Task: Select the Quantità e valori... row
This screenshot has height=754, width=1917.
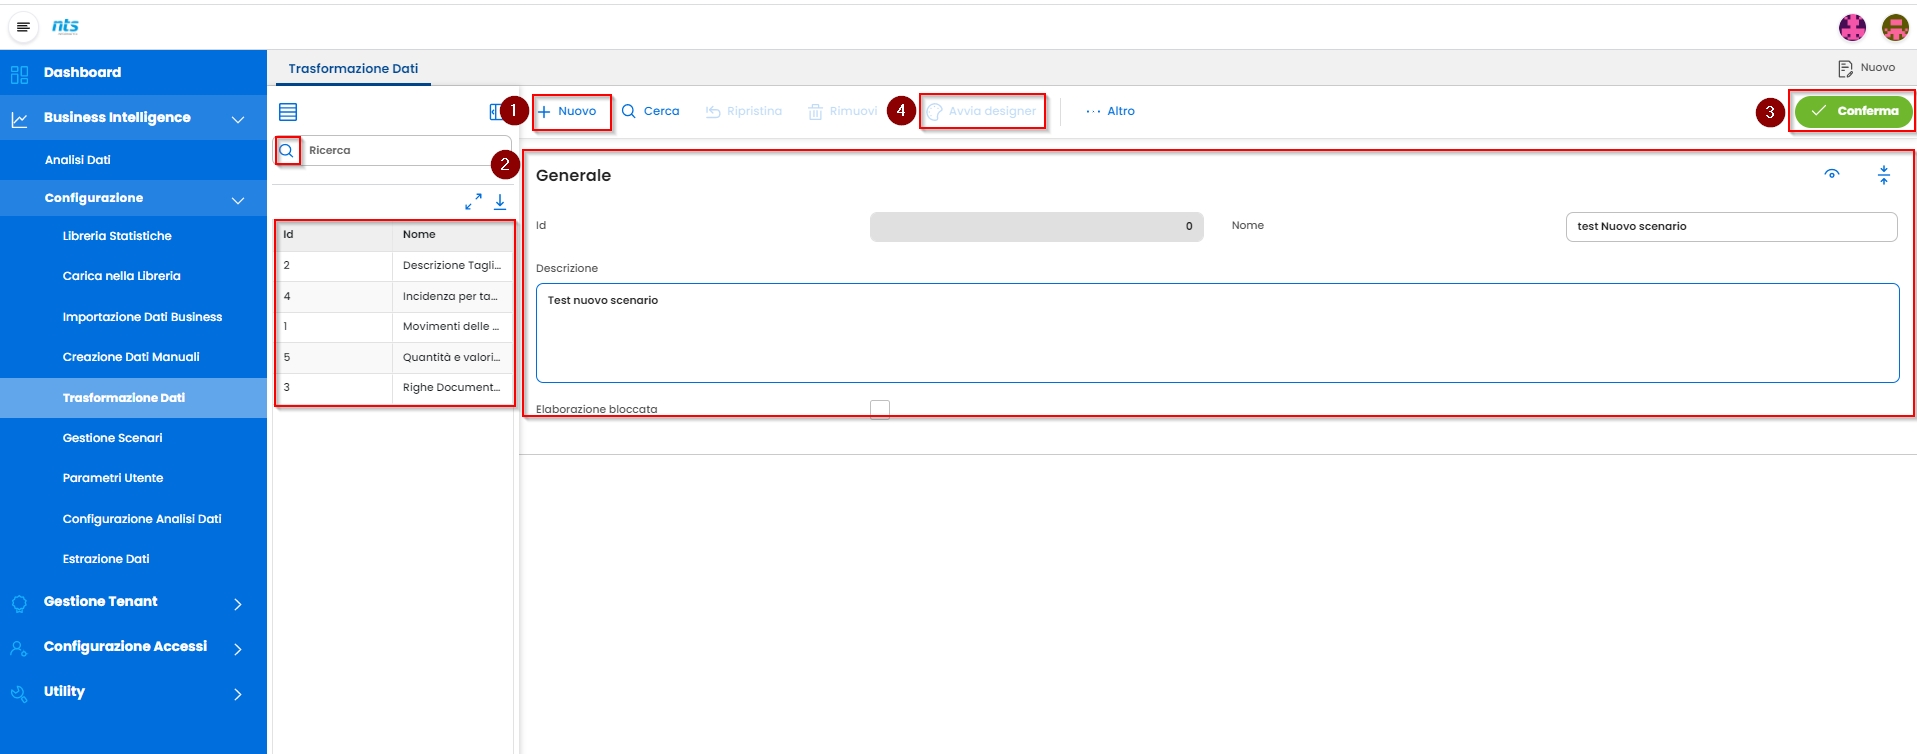Action: coord(395,358)
